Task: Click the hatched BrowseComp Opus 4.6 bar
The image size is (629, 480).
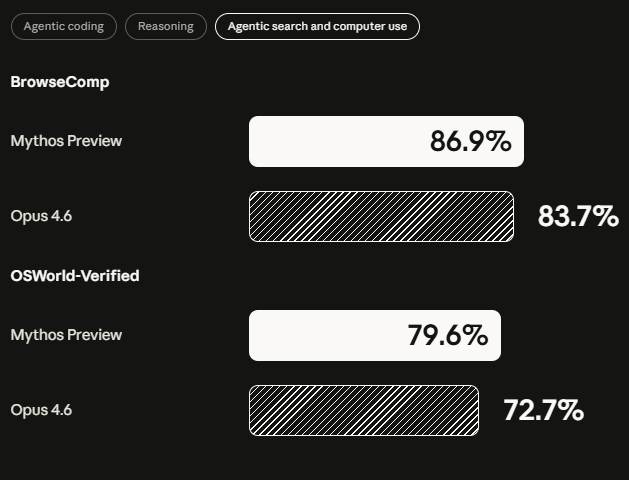Action: (x=381, y=216)
